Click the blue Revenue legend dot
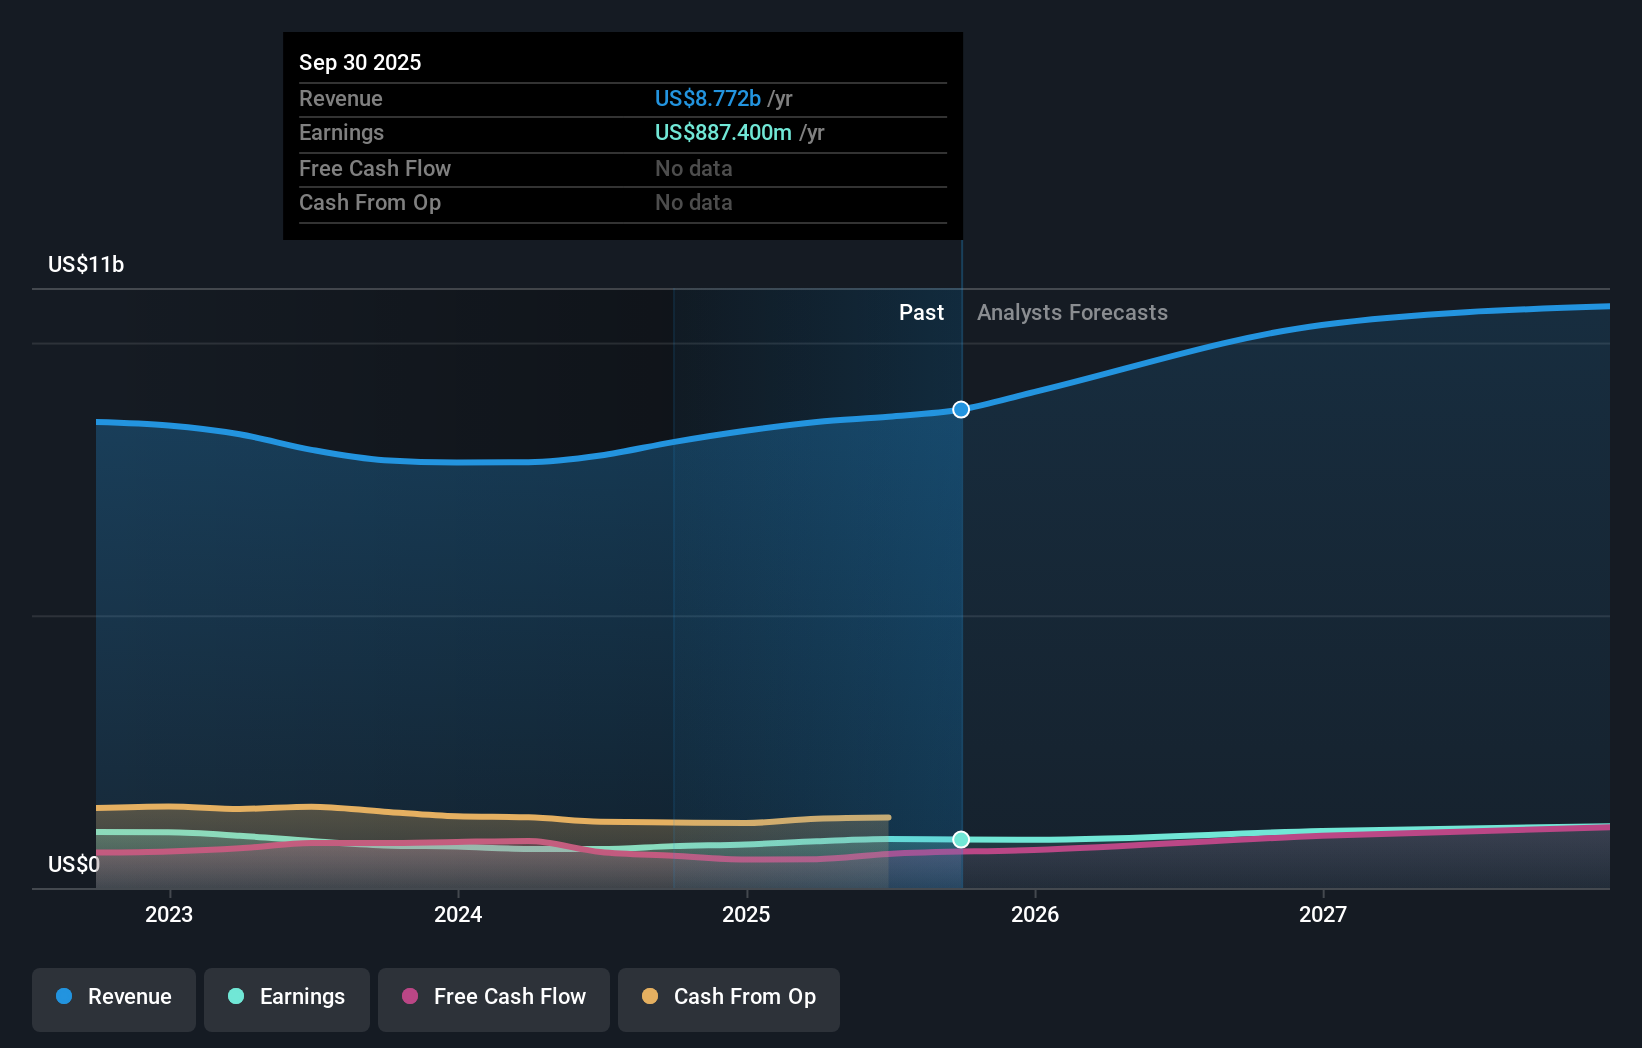 coord(64,997)
